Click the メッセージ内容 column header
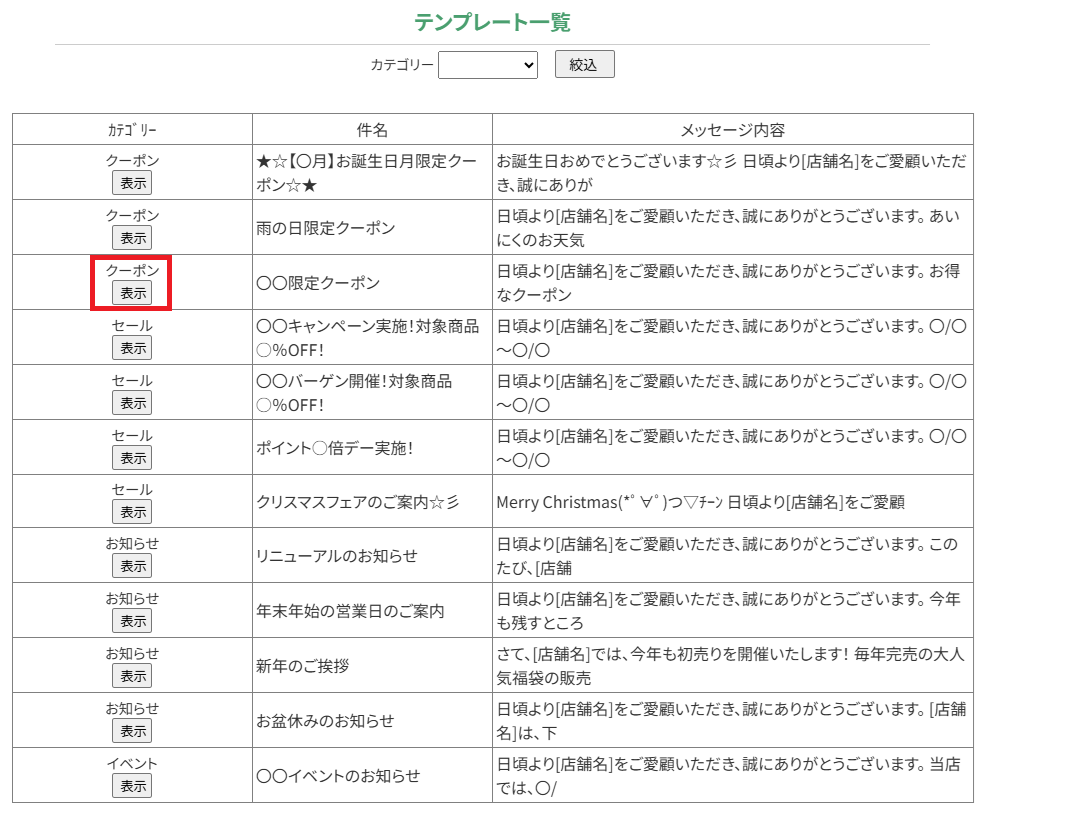Screen dimensions: 1091x817 pyautogui.click(x=733, y=129)
